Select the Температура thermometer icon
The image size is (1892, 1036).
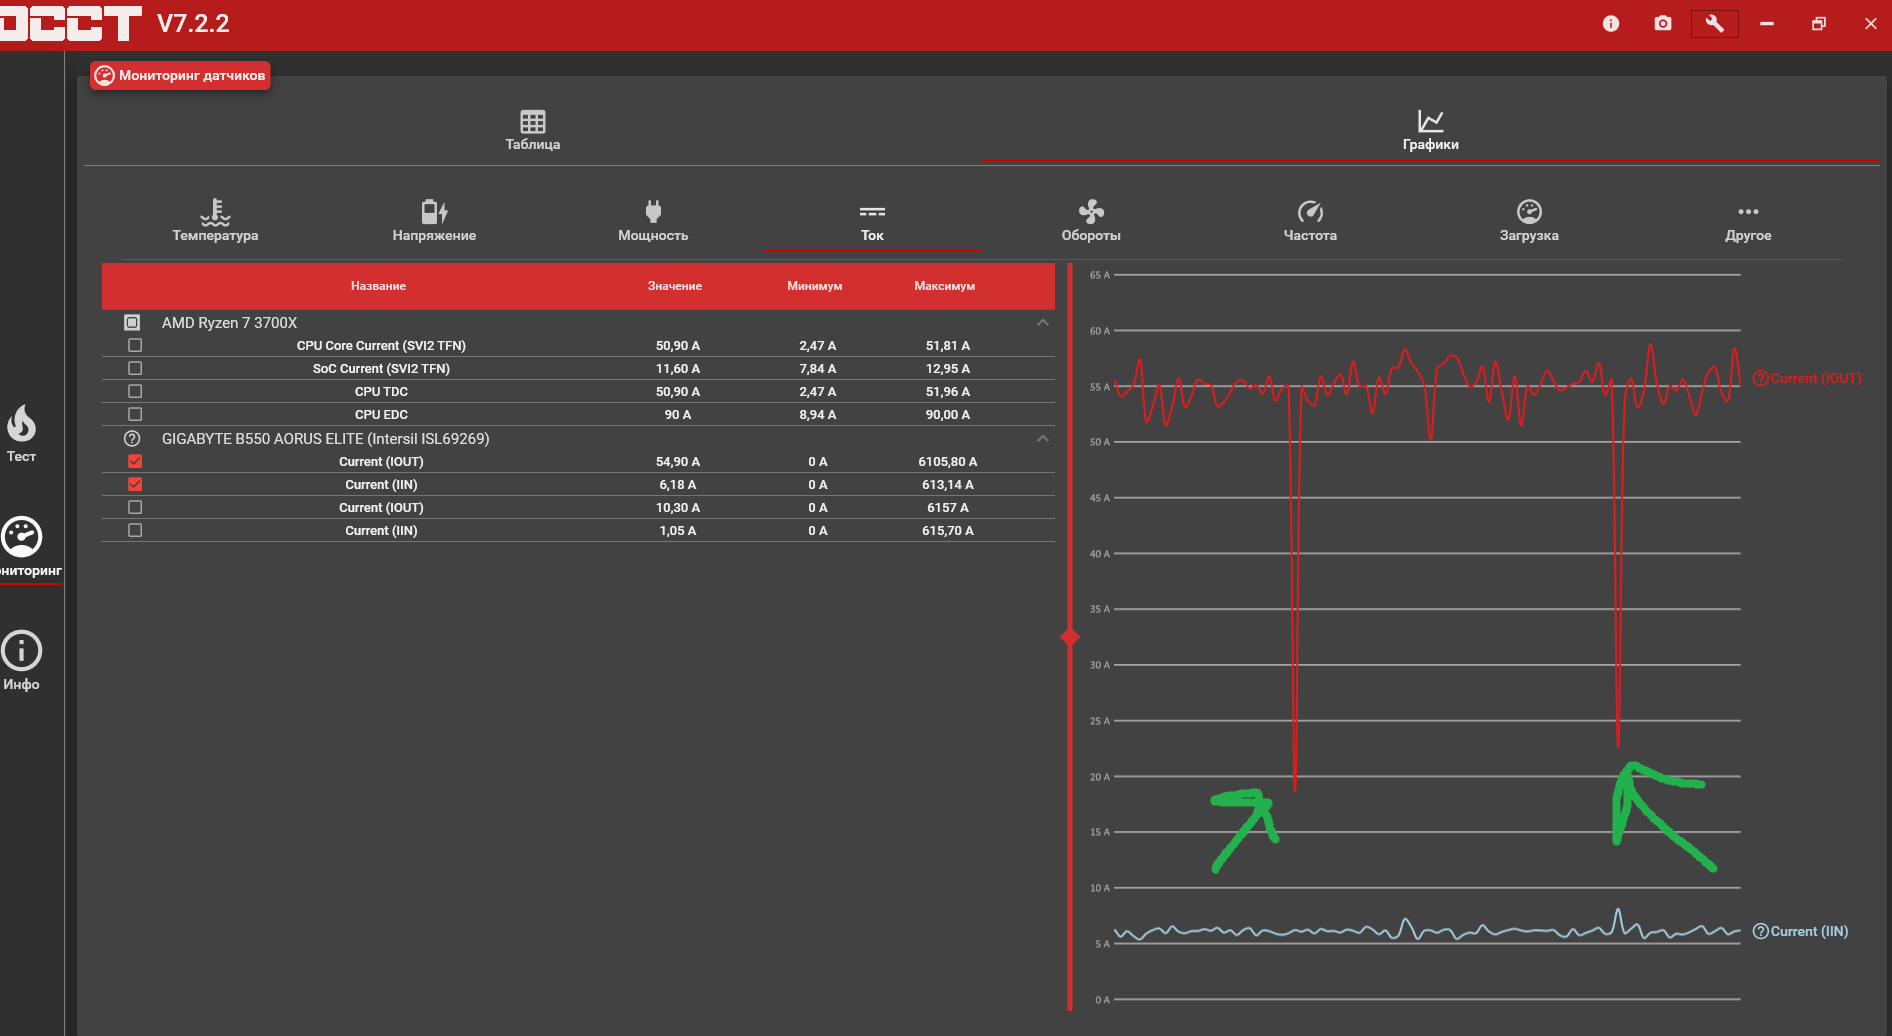point(215,212)
